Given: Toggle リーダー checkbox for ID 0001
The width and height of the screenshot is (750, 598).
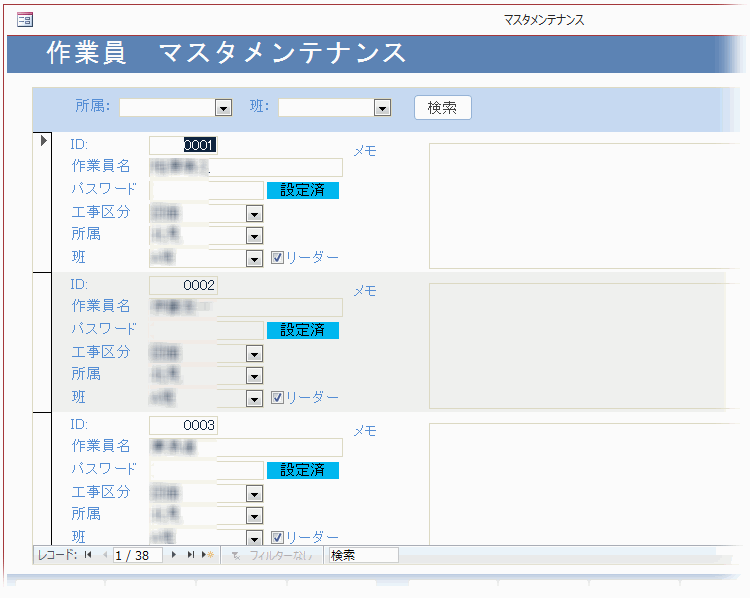Looking at the screenshot, I should [x=278, y=258].
